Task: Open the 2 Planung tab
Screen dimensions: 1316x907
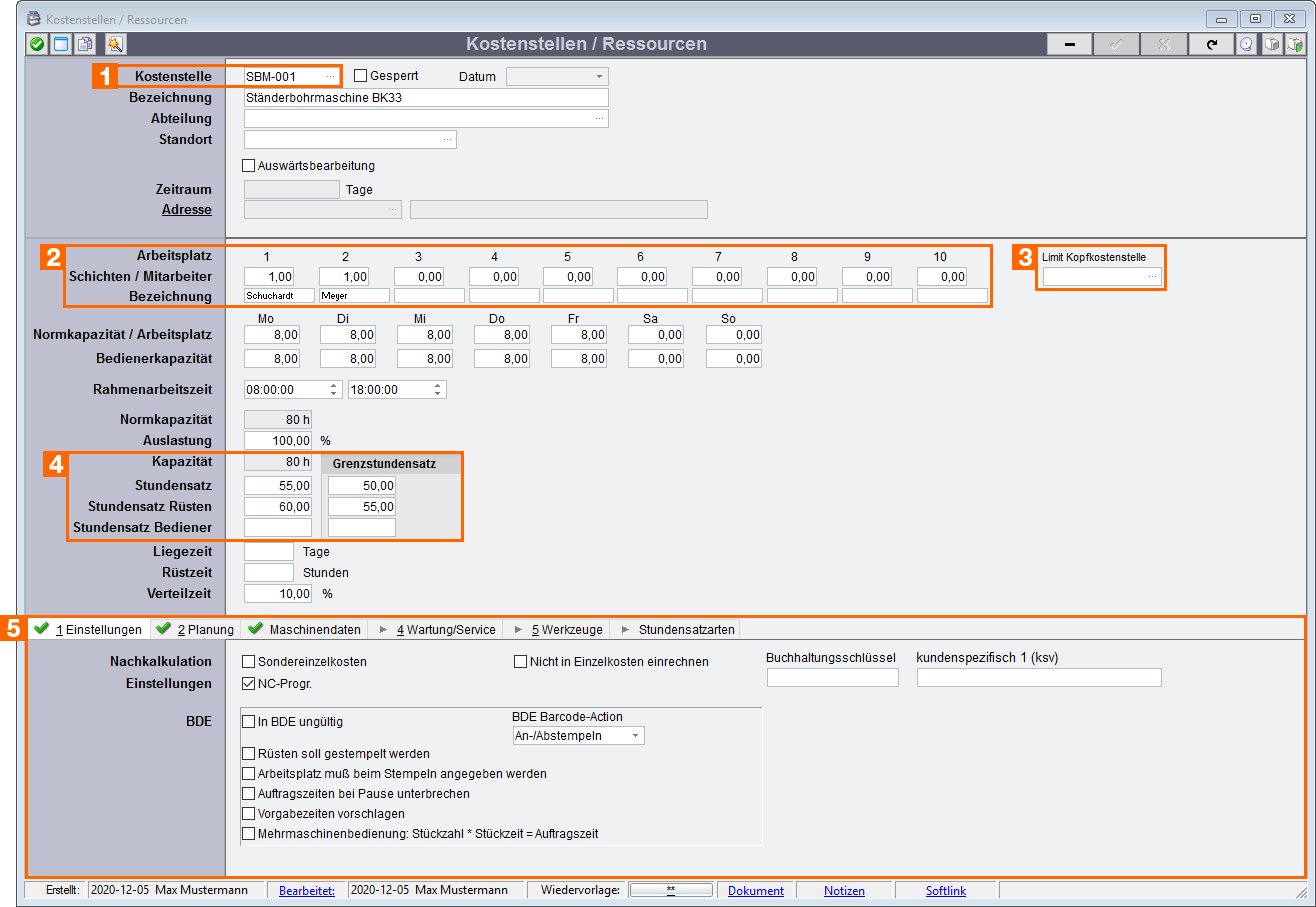Action: pos(196,629)
